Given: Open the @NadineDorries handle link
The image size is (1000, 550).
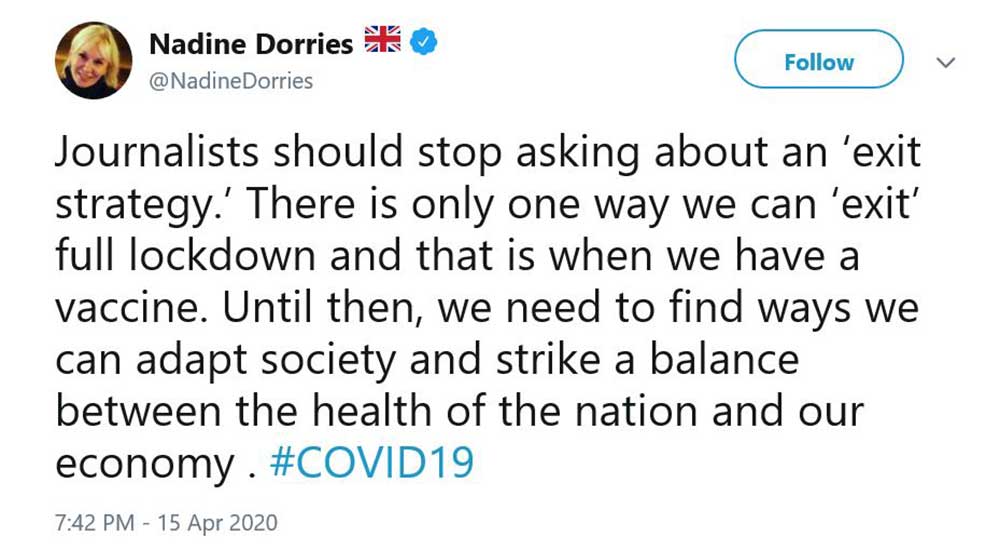Looking at the screenshot, I should click(x=230, y=82).
